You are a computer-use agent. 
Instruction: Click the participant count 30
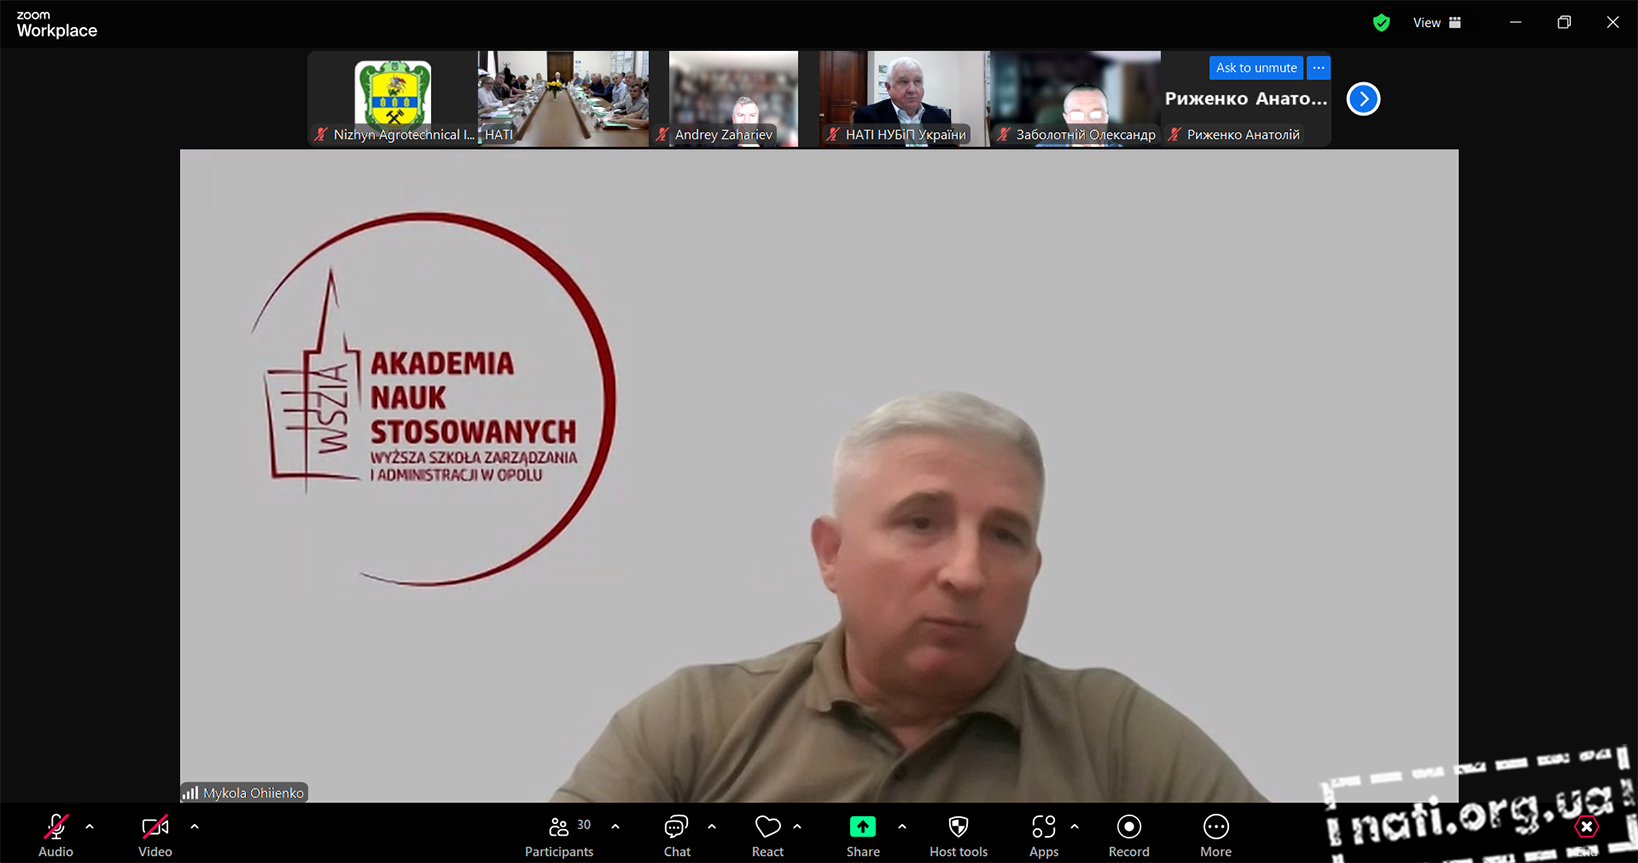tap(584, 825)
